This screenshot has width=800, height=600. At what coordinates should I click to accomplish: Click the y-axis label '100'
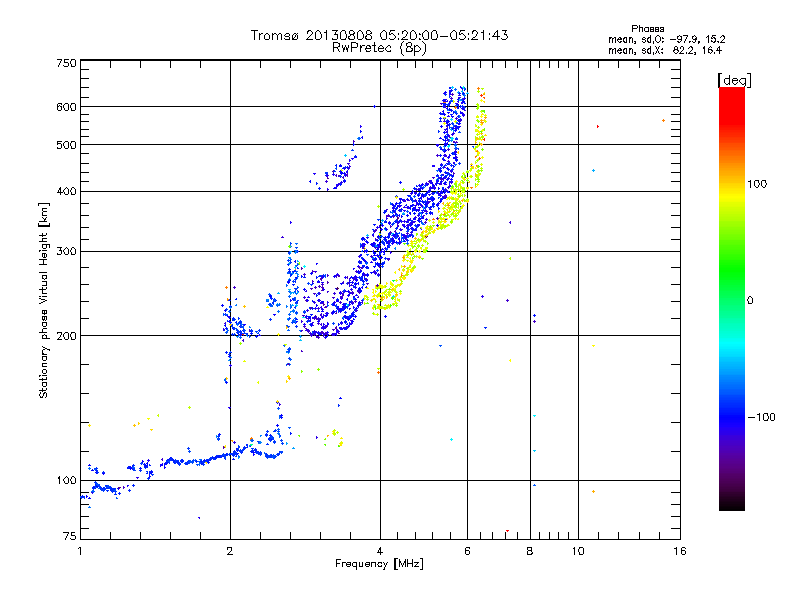tap(66, 480)
